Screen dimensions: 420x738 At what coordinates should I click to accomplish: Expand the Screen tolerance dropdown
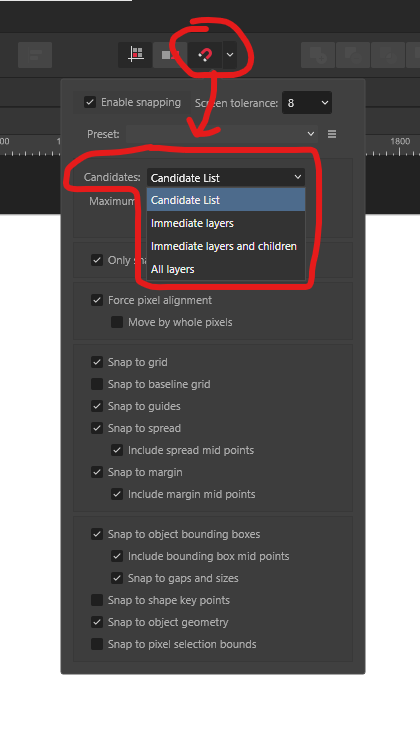[307, 103]
